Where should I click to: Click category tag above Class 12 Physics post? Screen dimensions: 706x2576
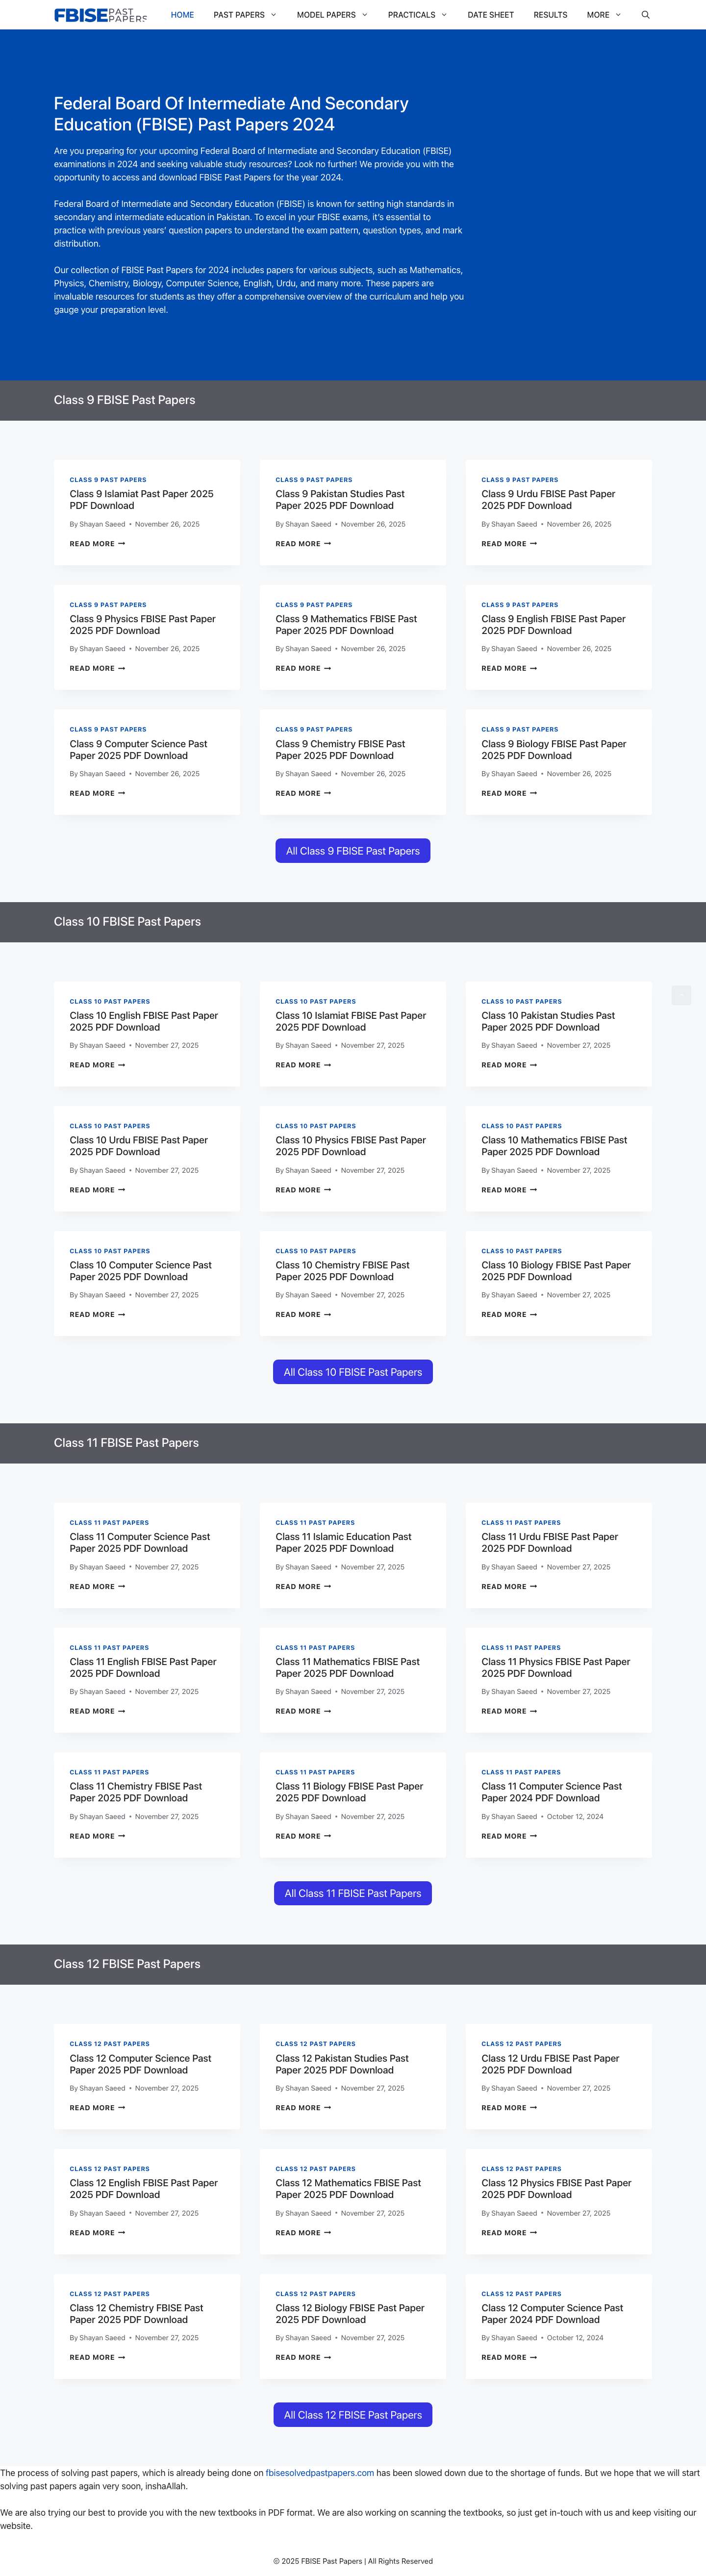click(x=521, y=2169)
